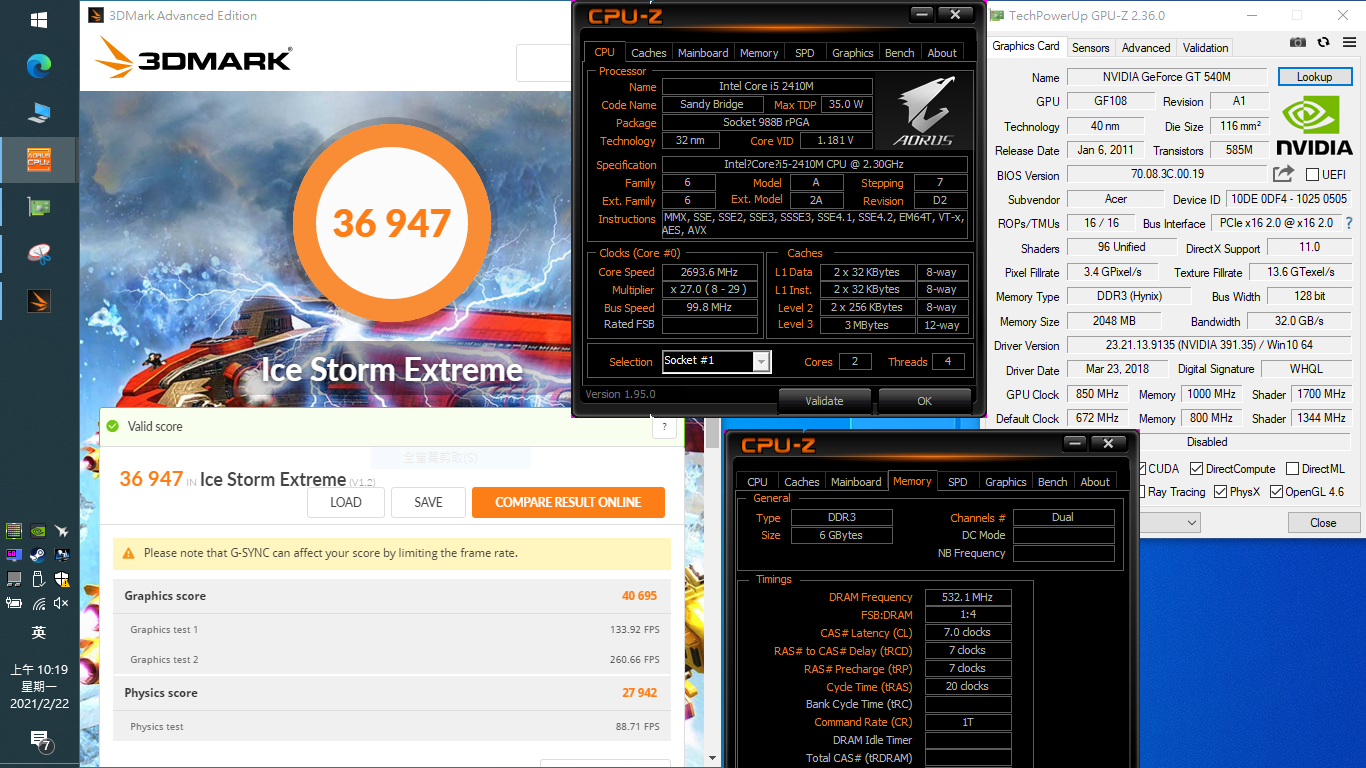This screenshot has width=1366, height=768.
Task: Switch to GPU-Z taskbar icon
Action: [39, 207]
